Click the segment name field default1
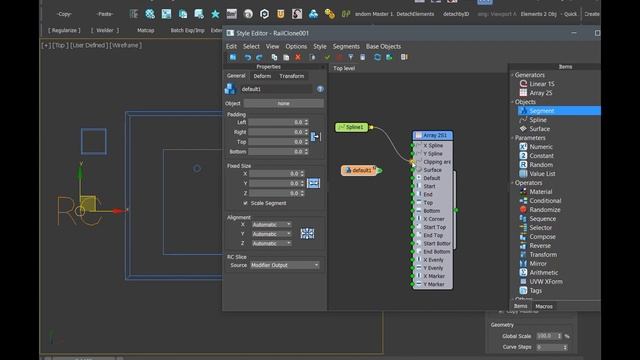This screenshot has height=360, width=640. 276,89
